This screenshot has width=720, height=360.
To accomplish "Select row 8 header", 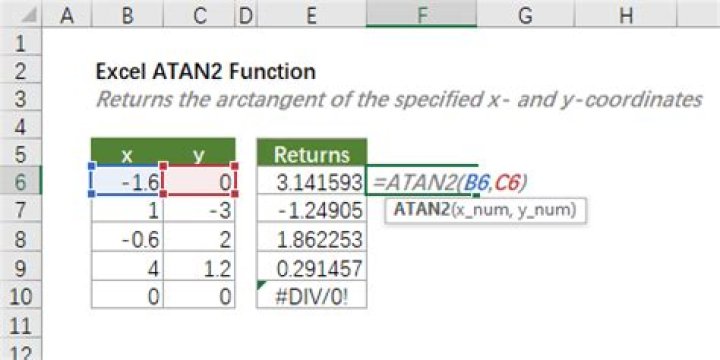I will (x=21, y=239).
